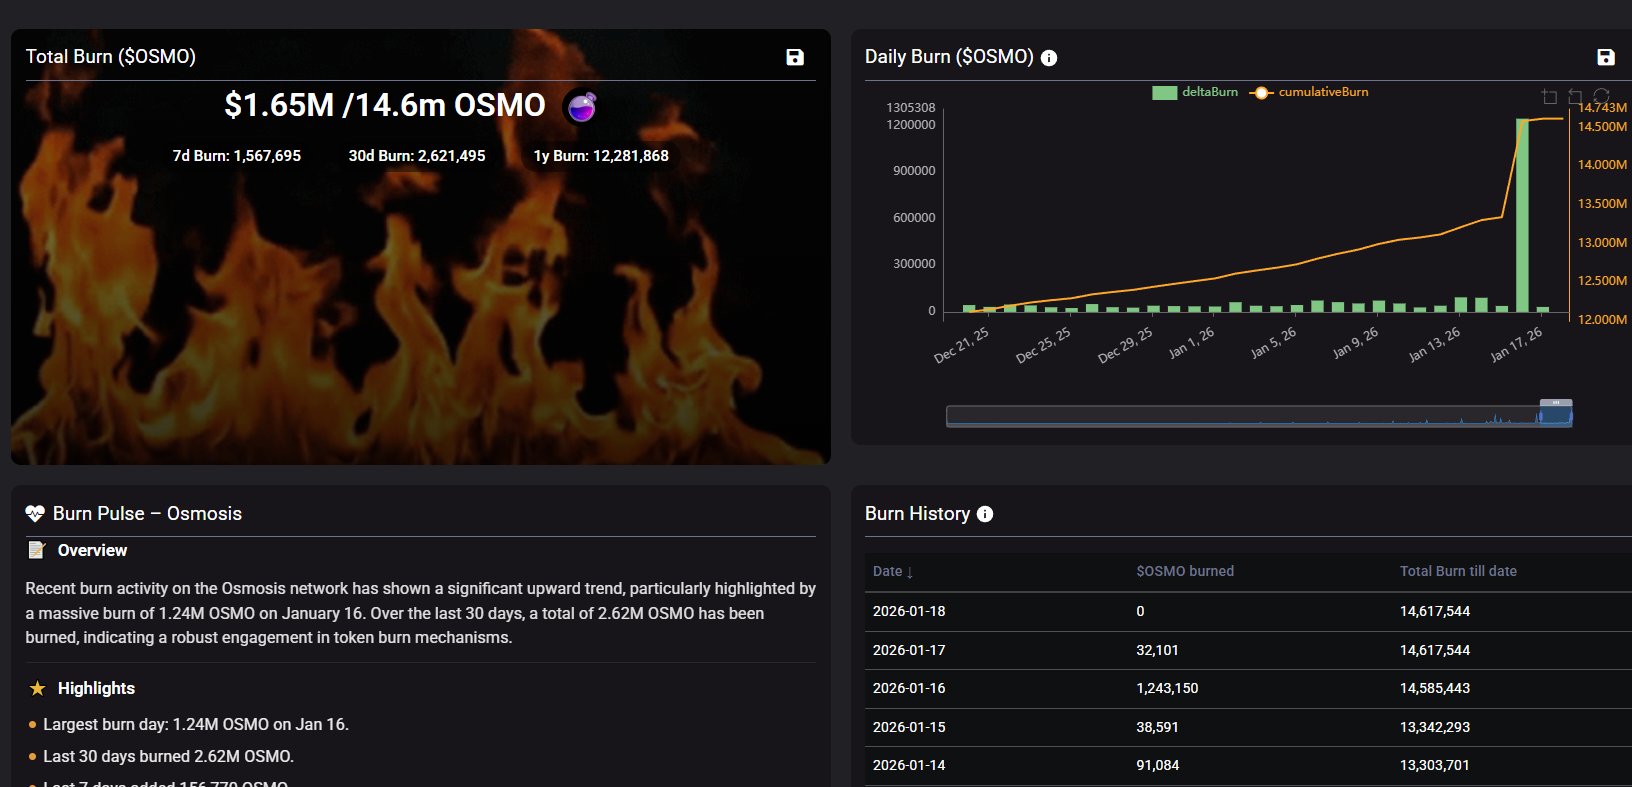Viewport: 1632px width, 787px height.
Task: Click the Total Burn till date column header
Action: (1458, 571)
